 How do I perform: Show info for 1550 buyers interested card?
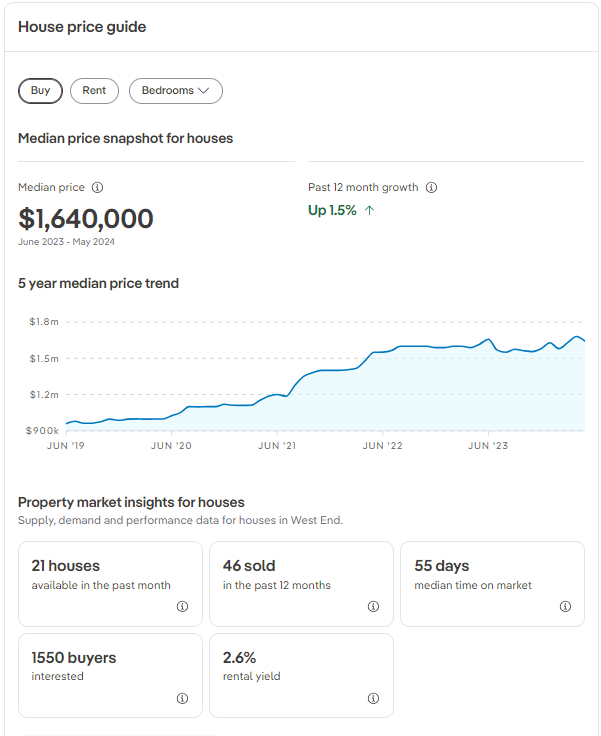pos(182,698)
